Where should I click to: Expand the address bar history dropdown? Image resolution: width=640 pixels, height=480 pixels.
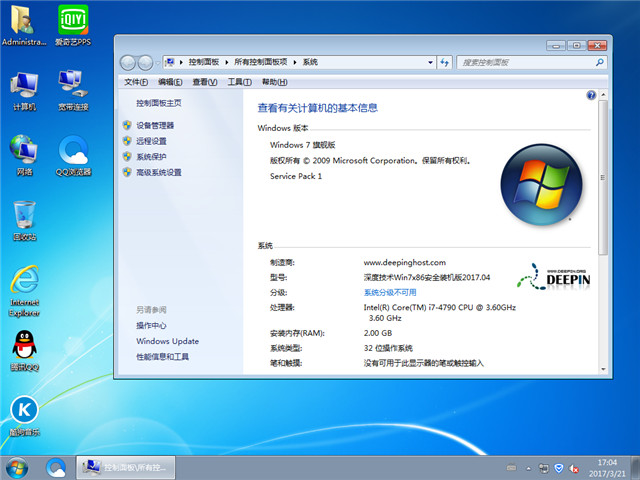(x=430, y=62)
